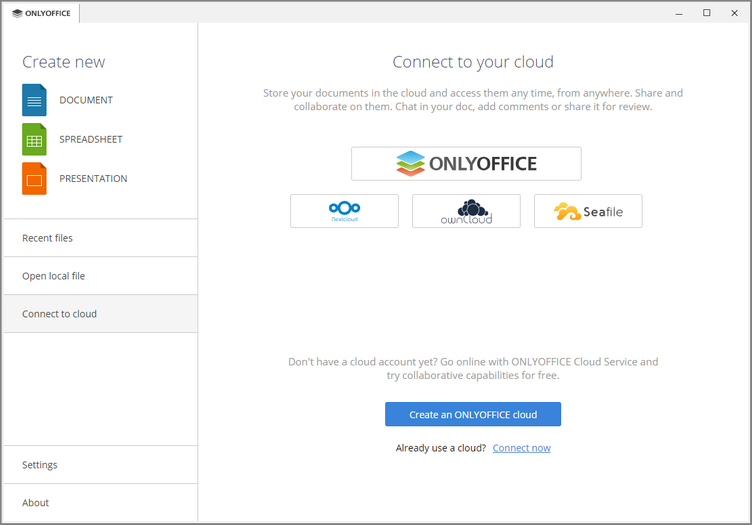
Task: Select Connect to cloud sidebar item
Action: click(x=101, y=314)
